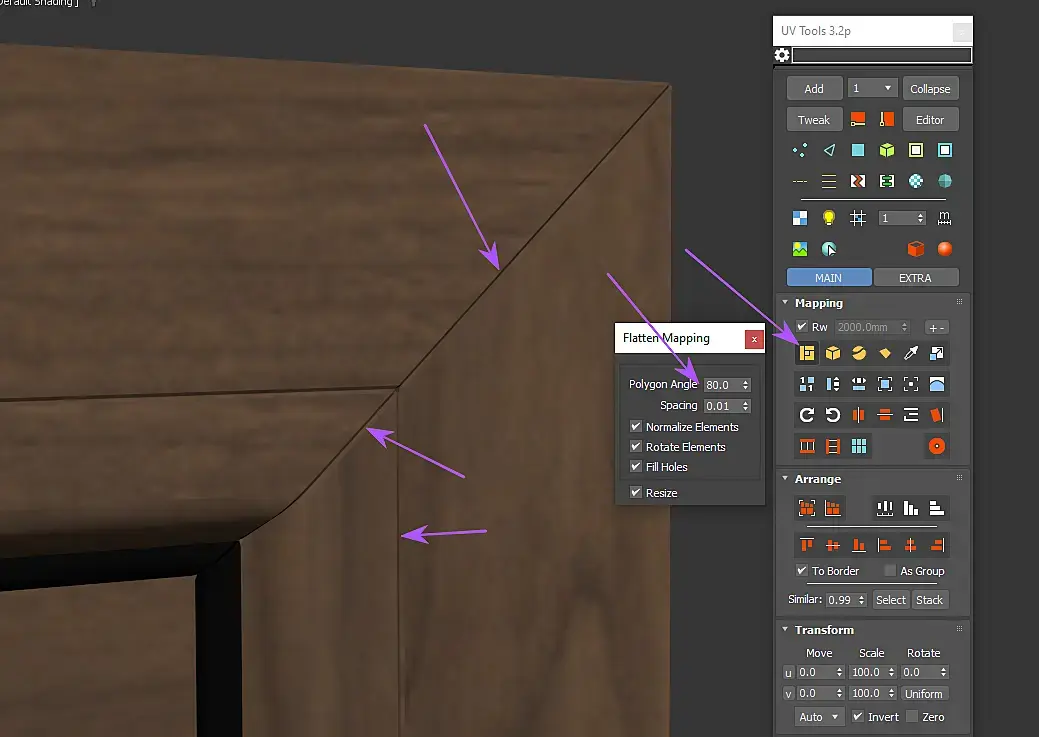Enable the Zero checkbox
Screen dimensions: 1039x737
point(912,716)
